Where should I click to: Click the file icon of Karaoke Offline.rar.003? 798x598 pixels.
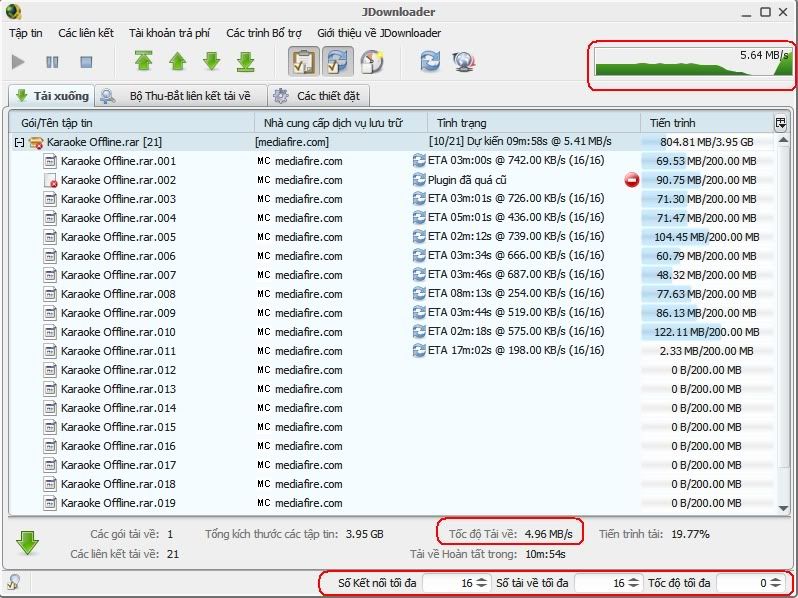pos(50,199)
